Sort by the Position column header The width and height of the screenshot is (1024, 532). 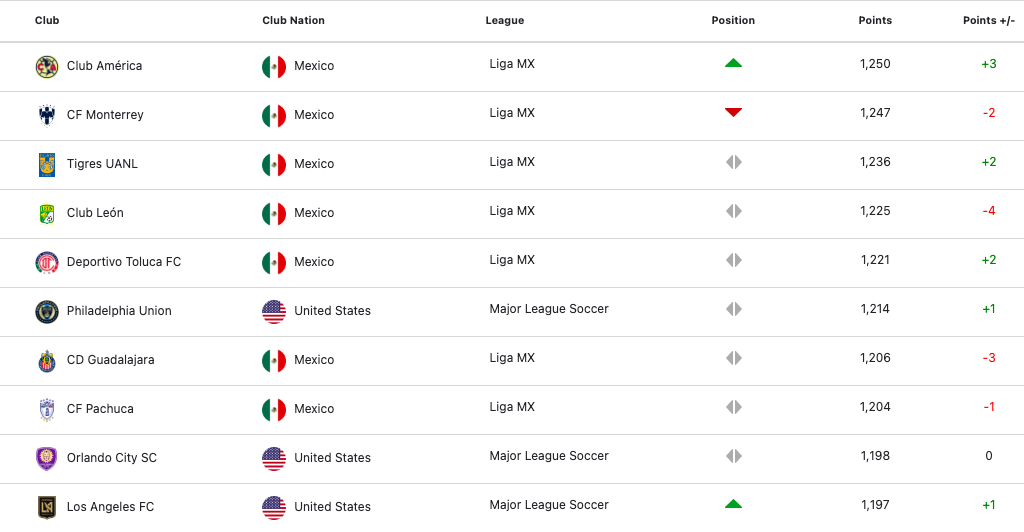tap(733, 20)
